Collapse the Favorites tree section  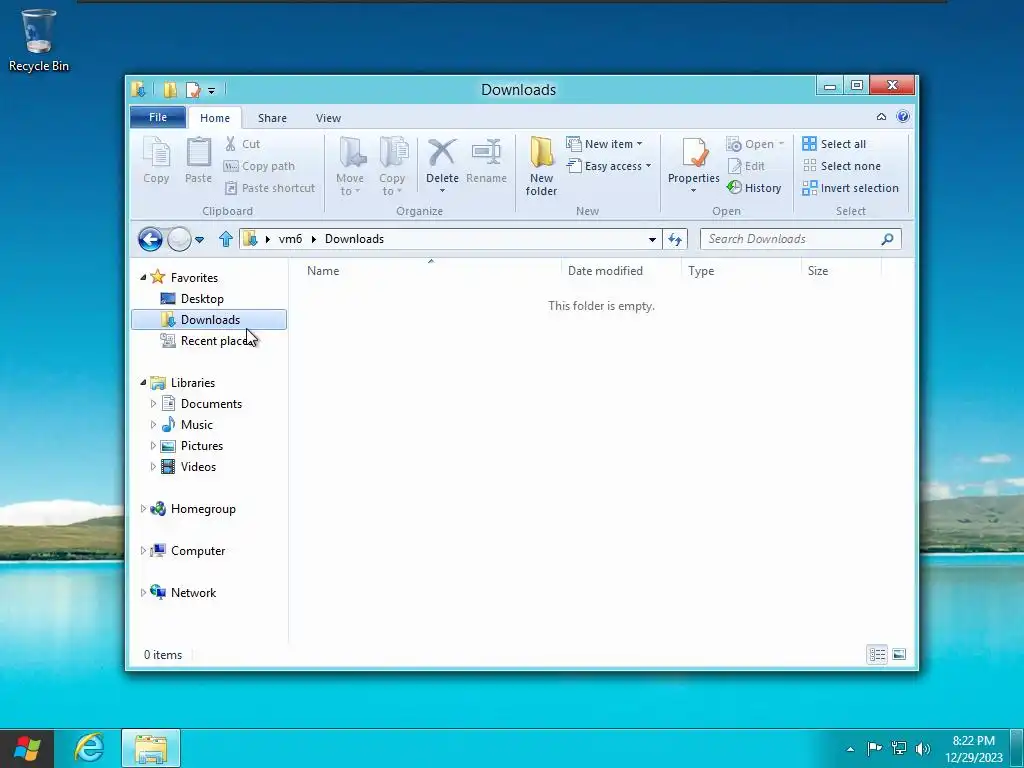[143, 278]
